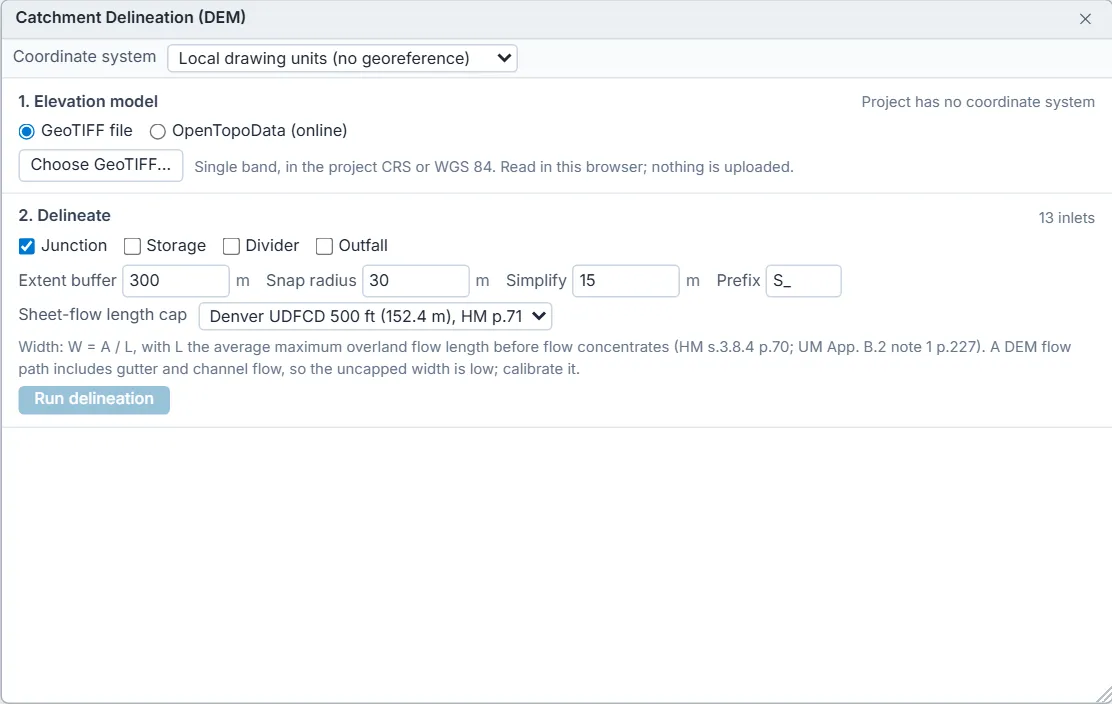Viewport: 1112px width, 704px height.
Task: Click the Run delineation button
Action: click(94, 400)
